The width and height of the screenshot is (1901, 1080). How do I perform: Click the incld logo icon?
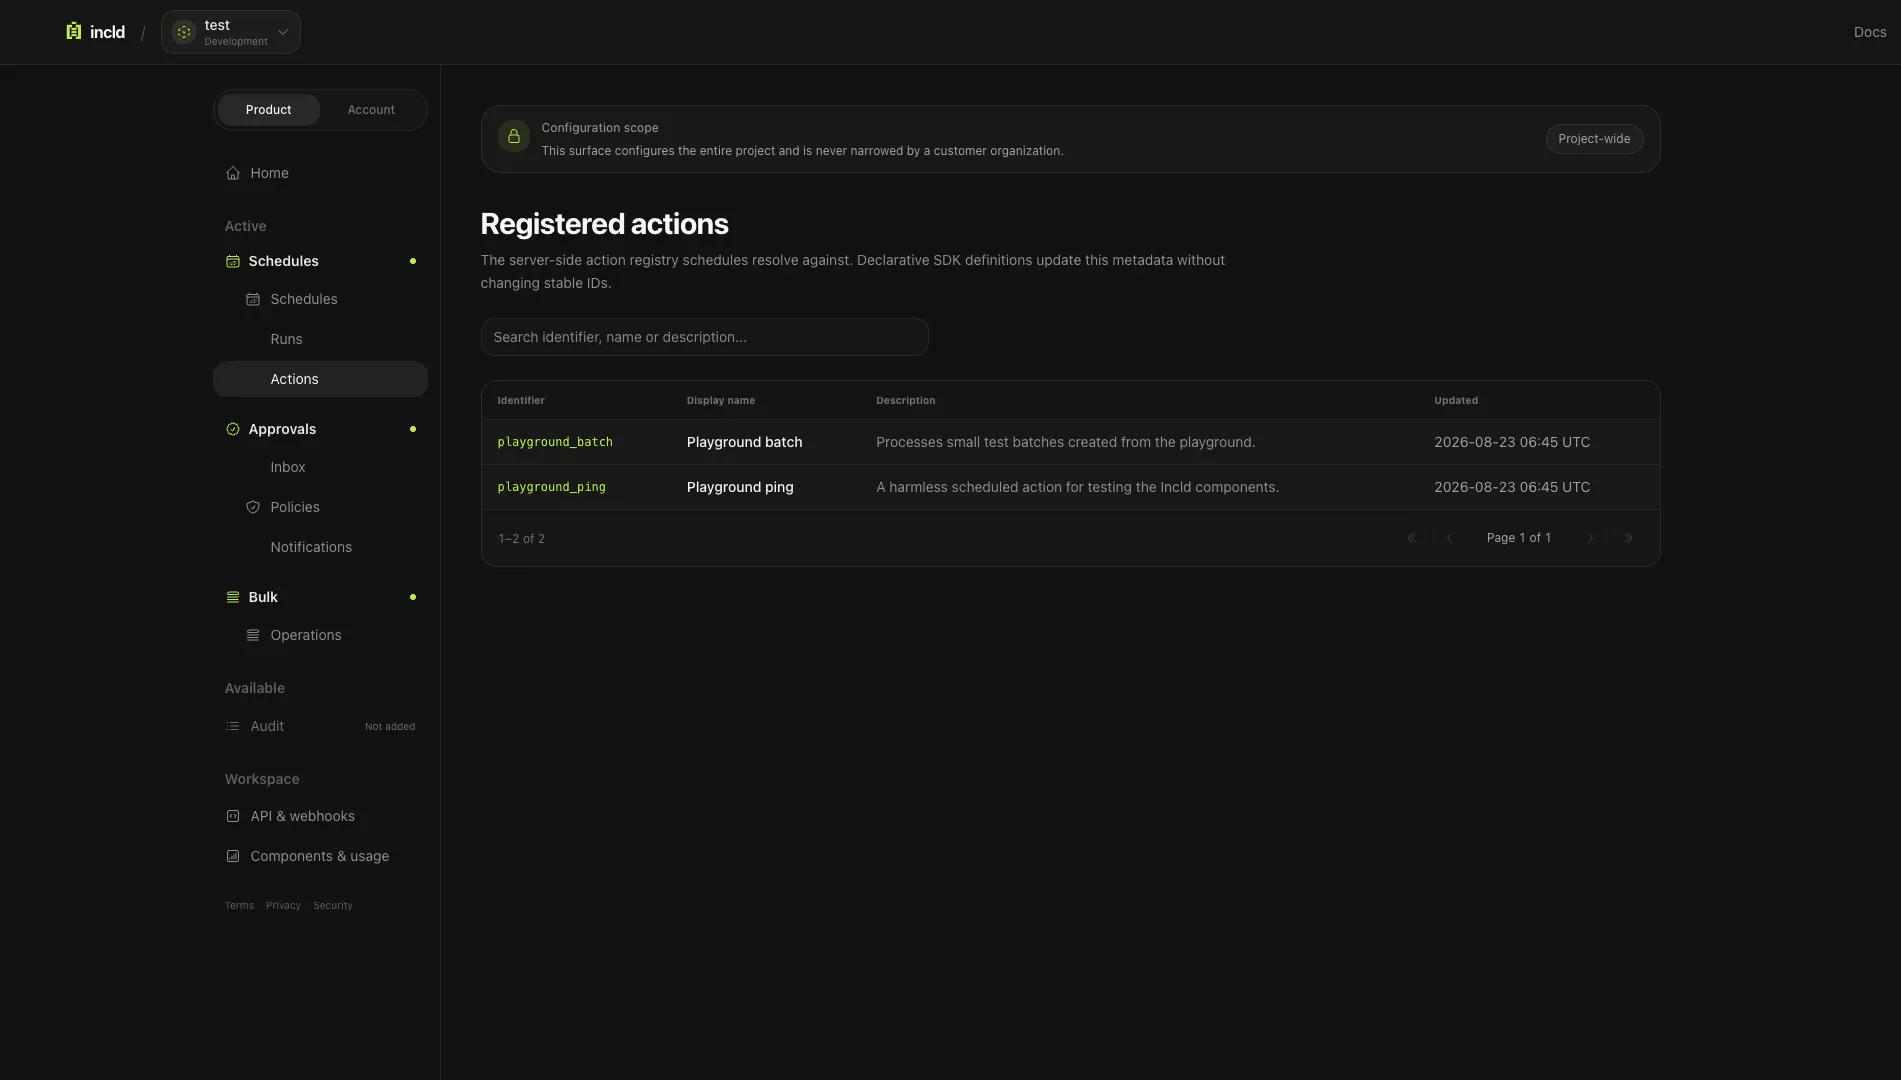tap(73, 32)
